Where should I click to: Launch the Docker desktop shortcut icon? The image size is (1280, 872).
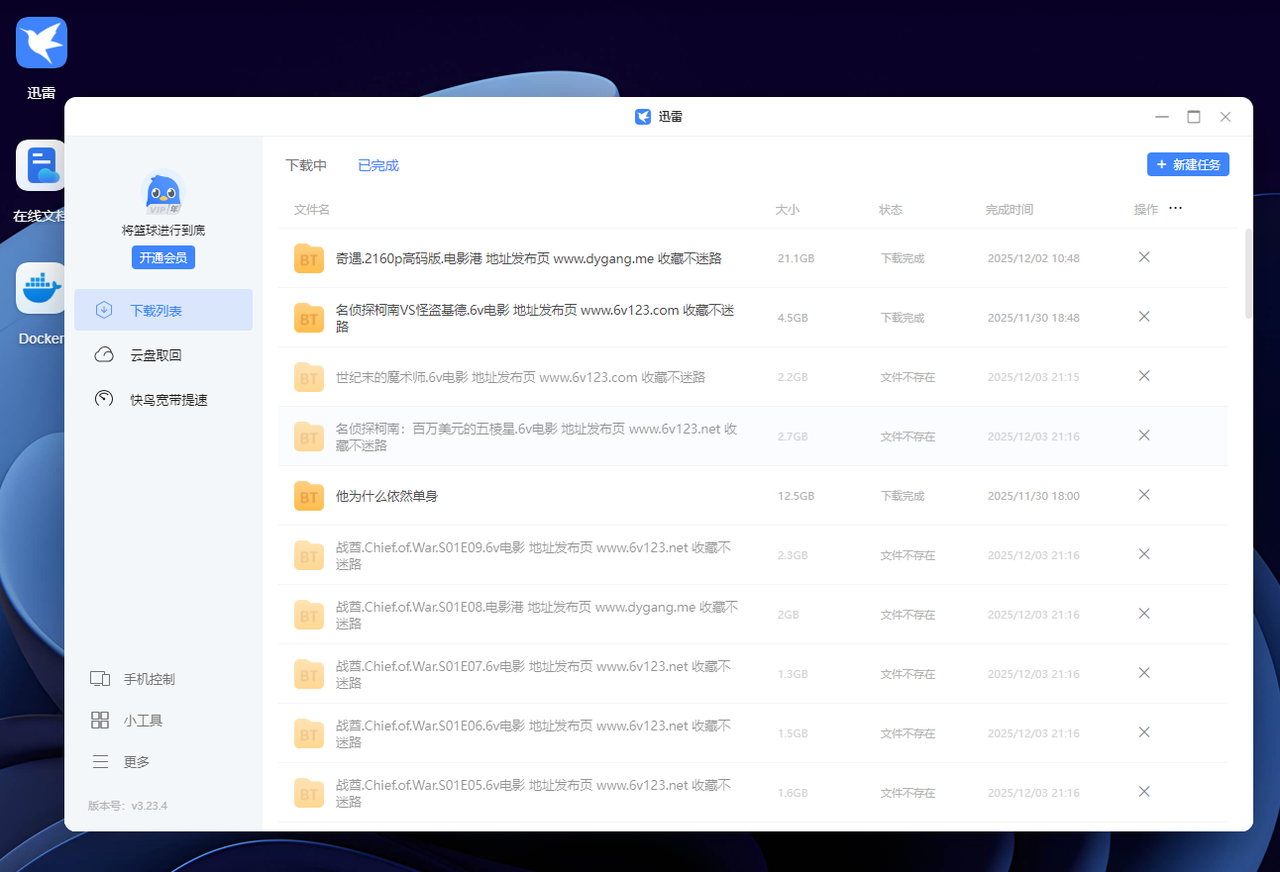click(42, 288)
